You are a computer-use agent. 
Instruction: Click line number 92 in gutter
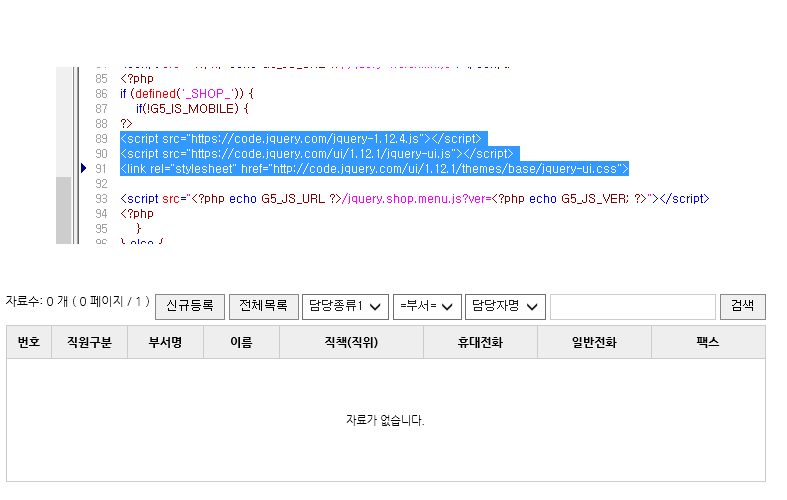pyautogui.click(x=101, y=184)
